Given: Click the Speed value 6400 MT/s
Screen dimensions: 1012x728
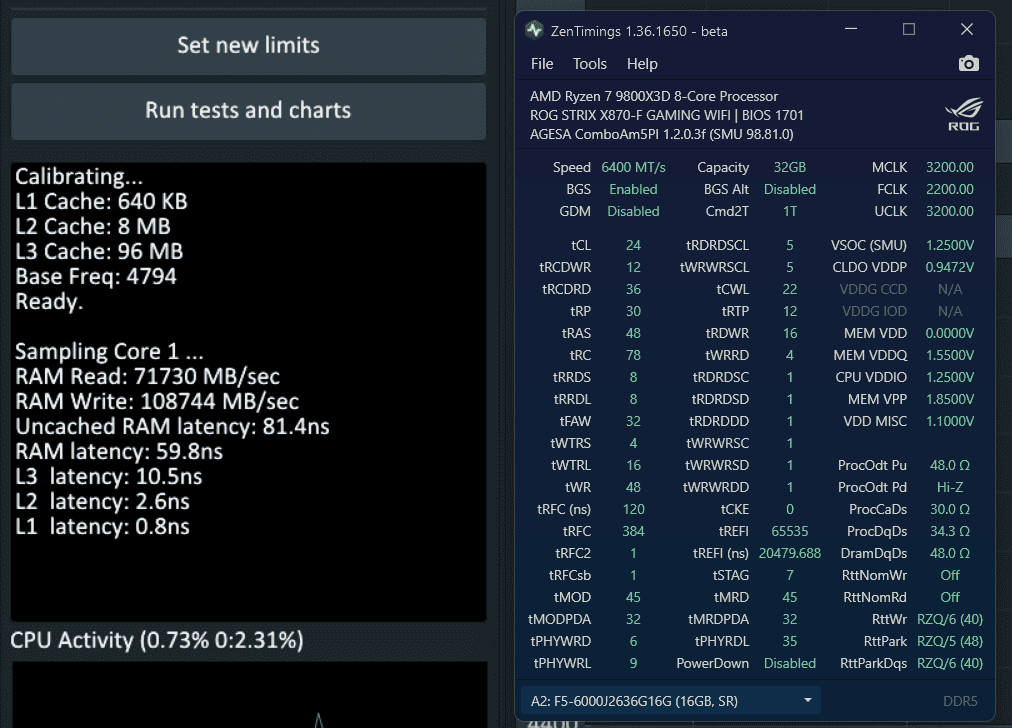Looking at the screenshot, I should point(633,167).
